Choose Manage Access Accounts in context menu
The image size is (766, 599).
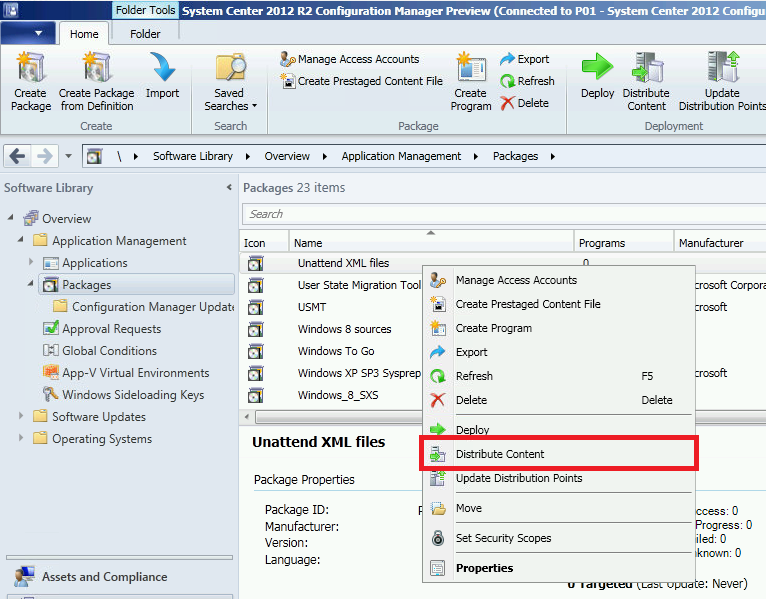[559, 280]
